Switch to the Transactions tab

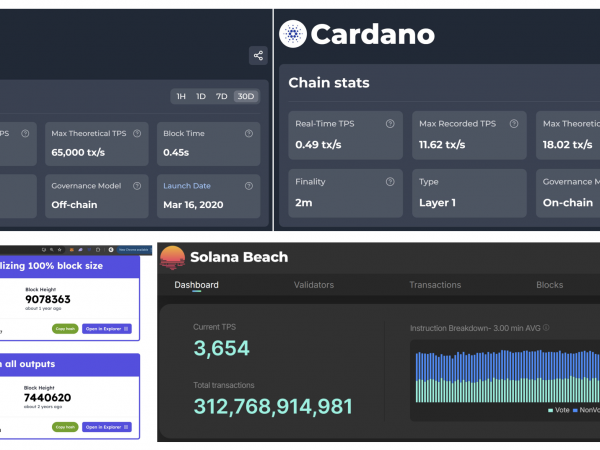(x=435, y=285)
